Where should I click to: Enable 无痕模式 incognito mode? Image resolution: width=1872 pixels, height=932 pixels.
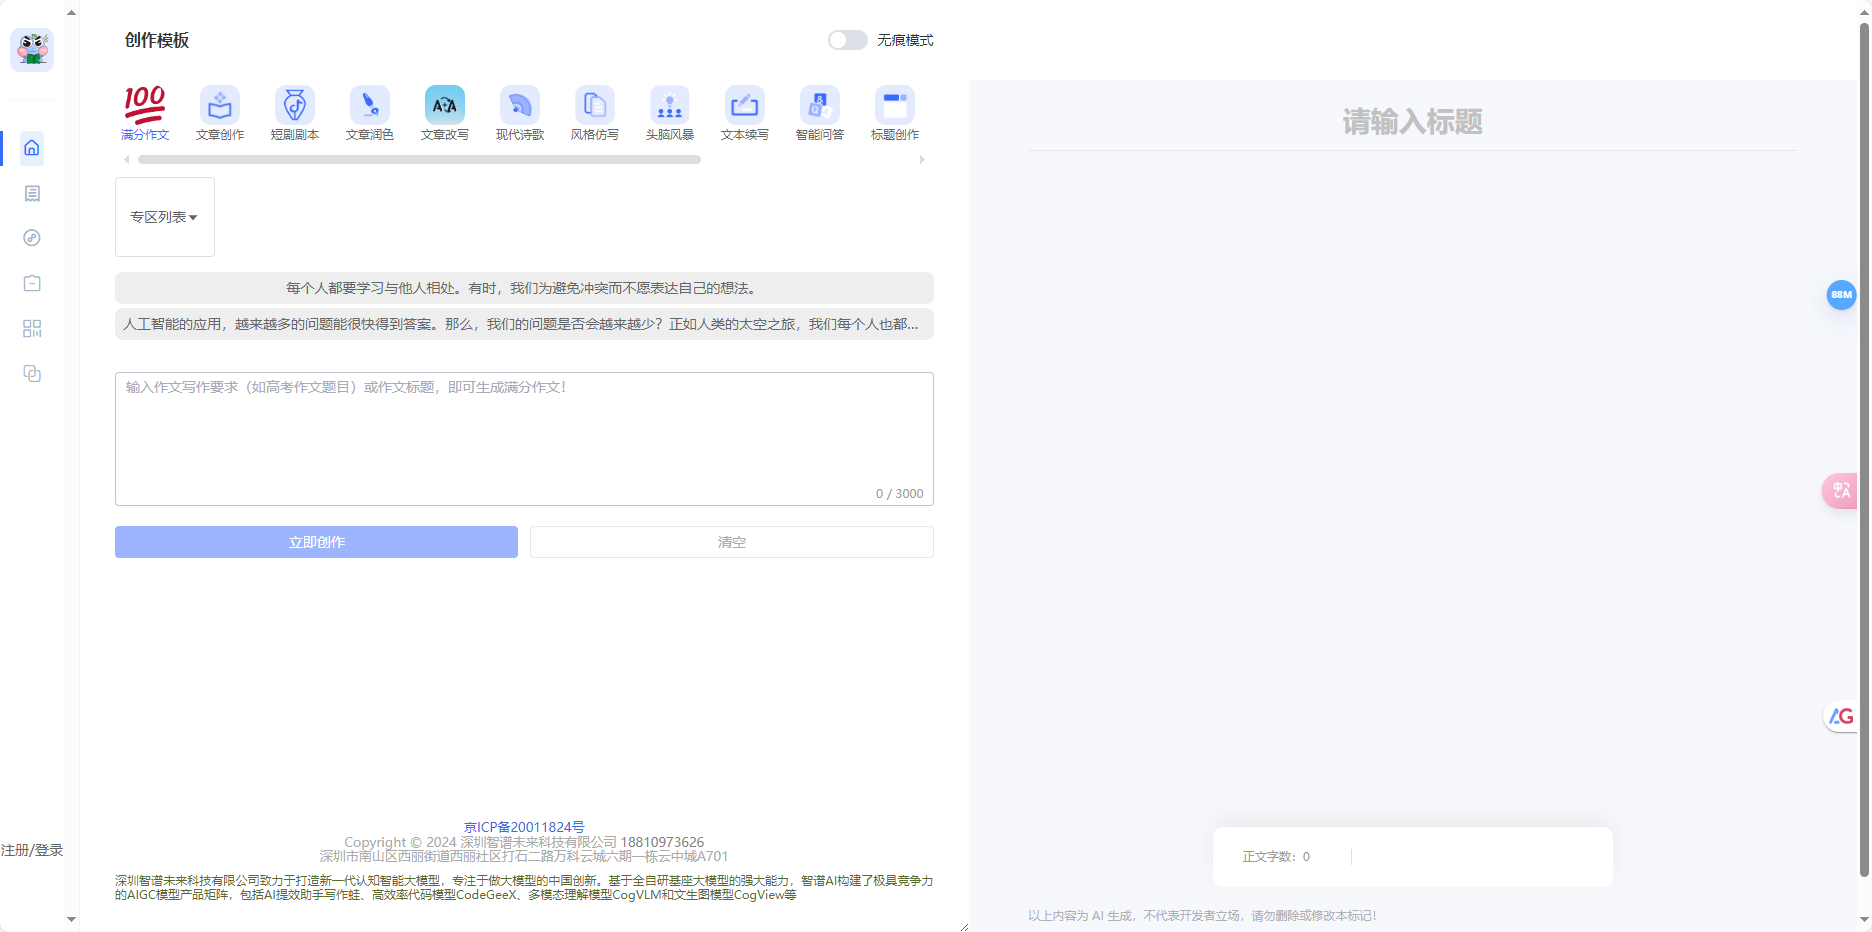point(846,40)
